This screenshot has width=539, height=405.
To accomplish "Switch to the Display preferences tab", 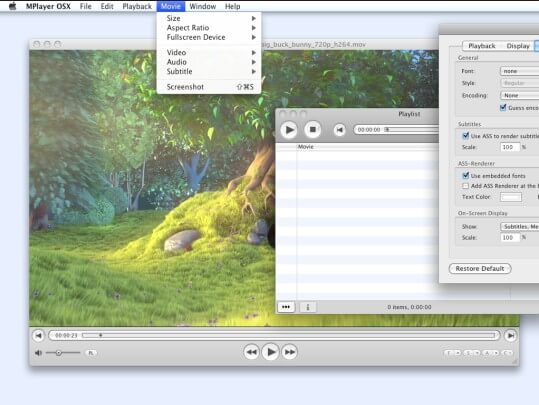I will coord(518,46).
